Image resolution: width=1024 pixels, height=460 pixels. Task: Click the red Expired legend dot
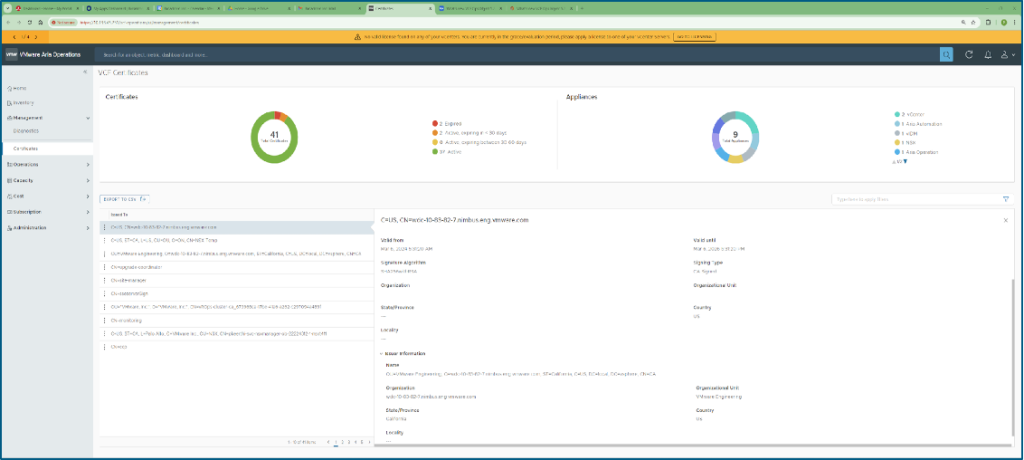pyautogui.click(x=434, y=123)
